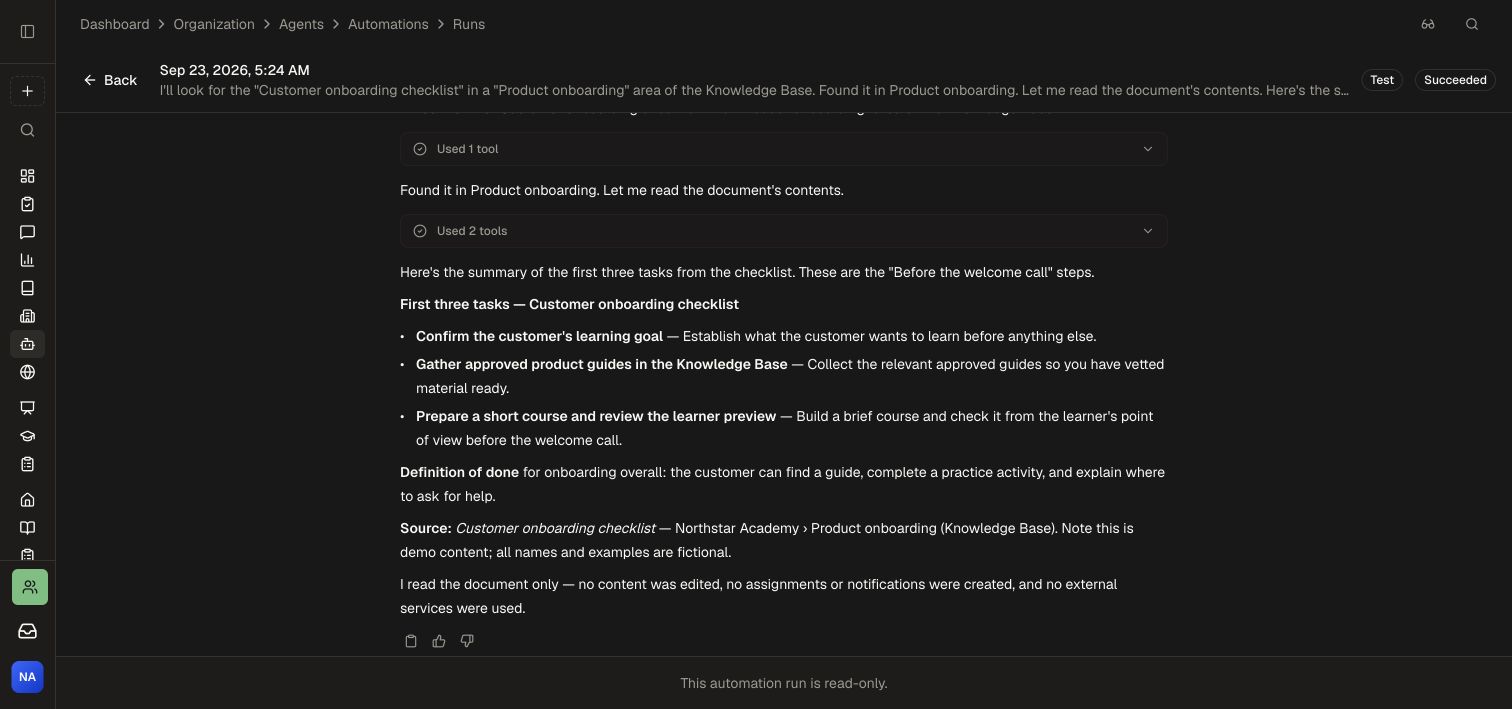Click 'Gather approved product guides in the Knowledge Base'
Viewport: 1512px width, 709px height.
tap(602, 364)
